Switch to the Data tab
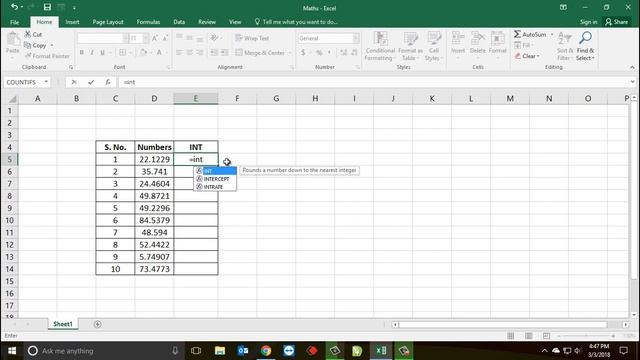The height and width of the screenshot is (360, 640). click(179, 22)
